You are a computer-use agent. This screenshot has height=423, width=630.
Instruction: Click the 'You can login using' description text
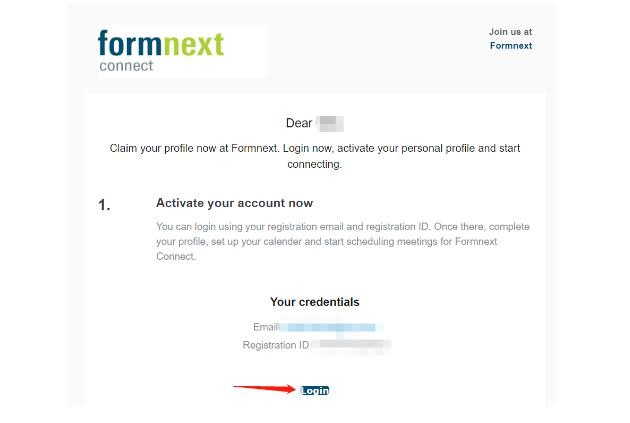(343, 241)
